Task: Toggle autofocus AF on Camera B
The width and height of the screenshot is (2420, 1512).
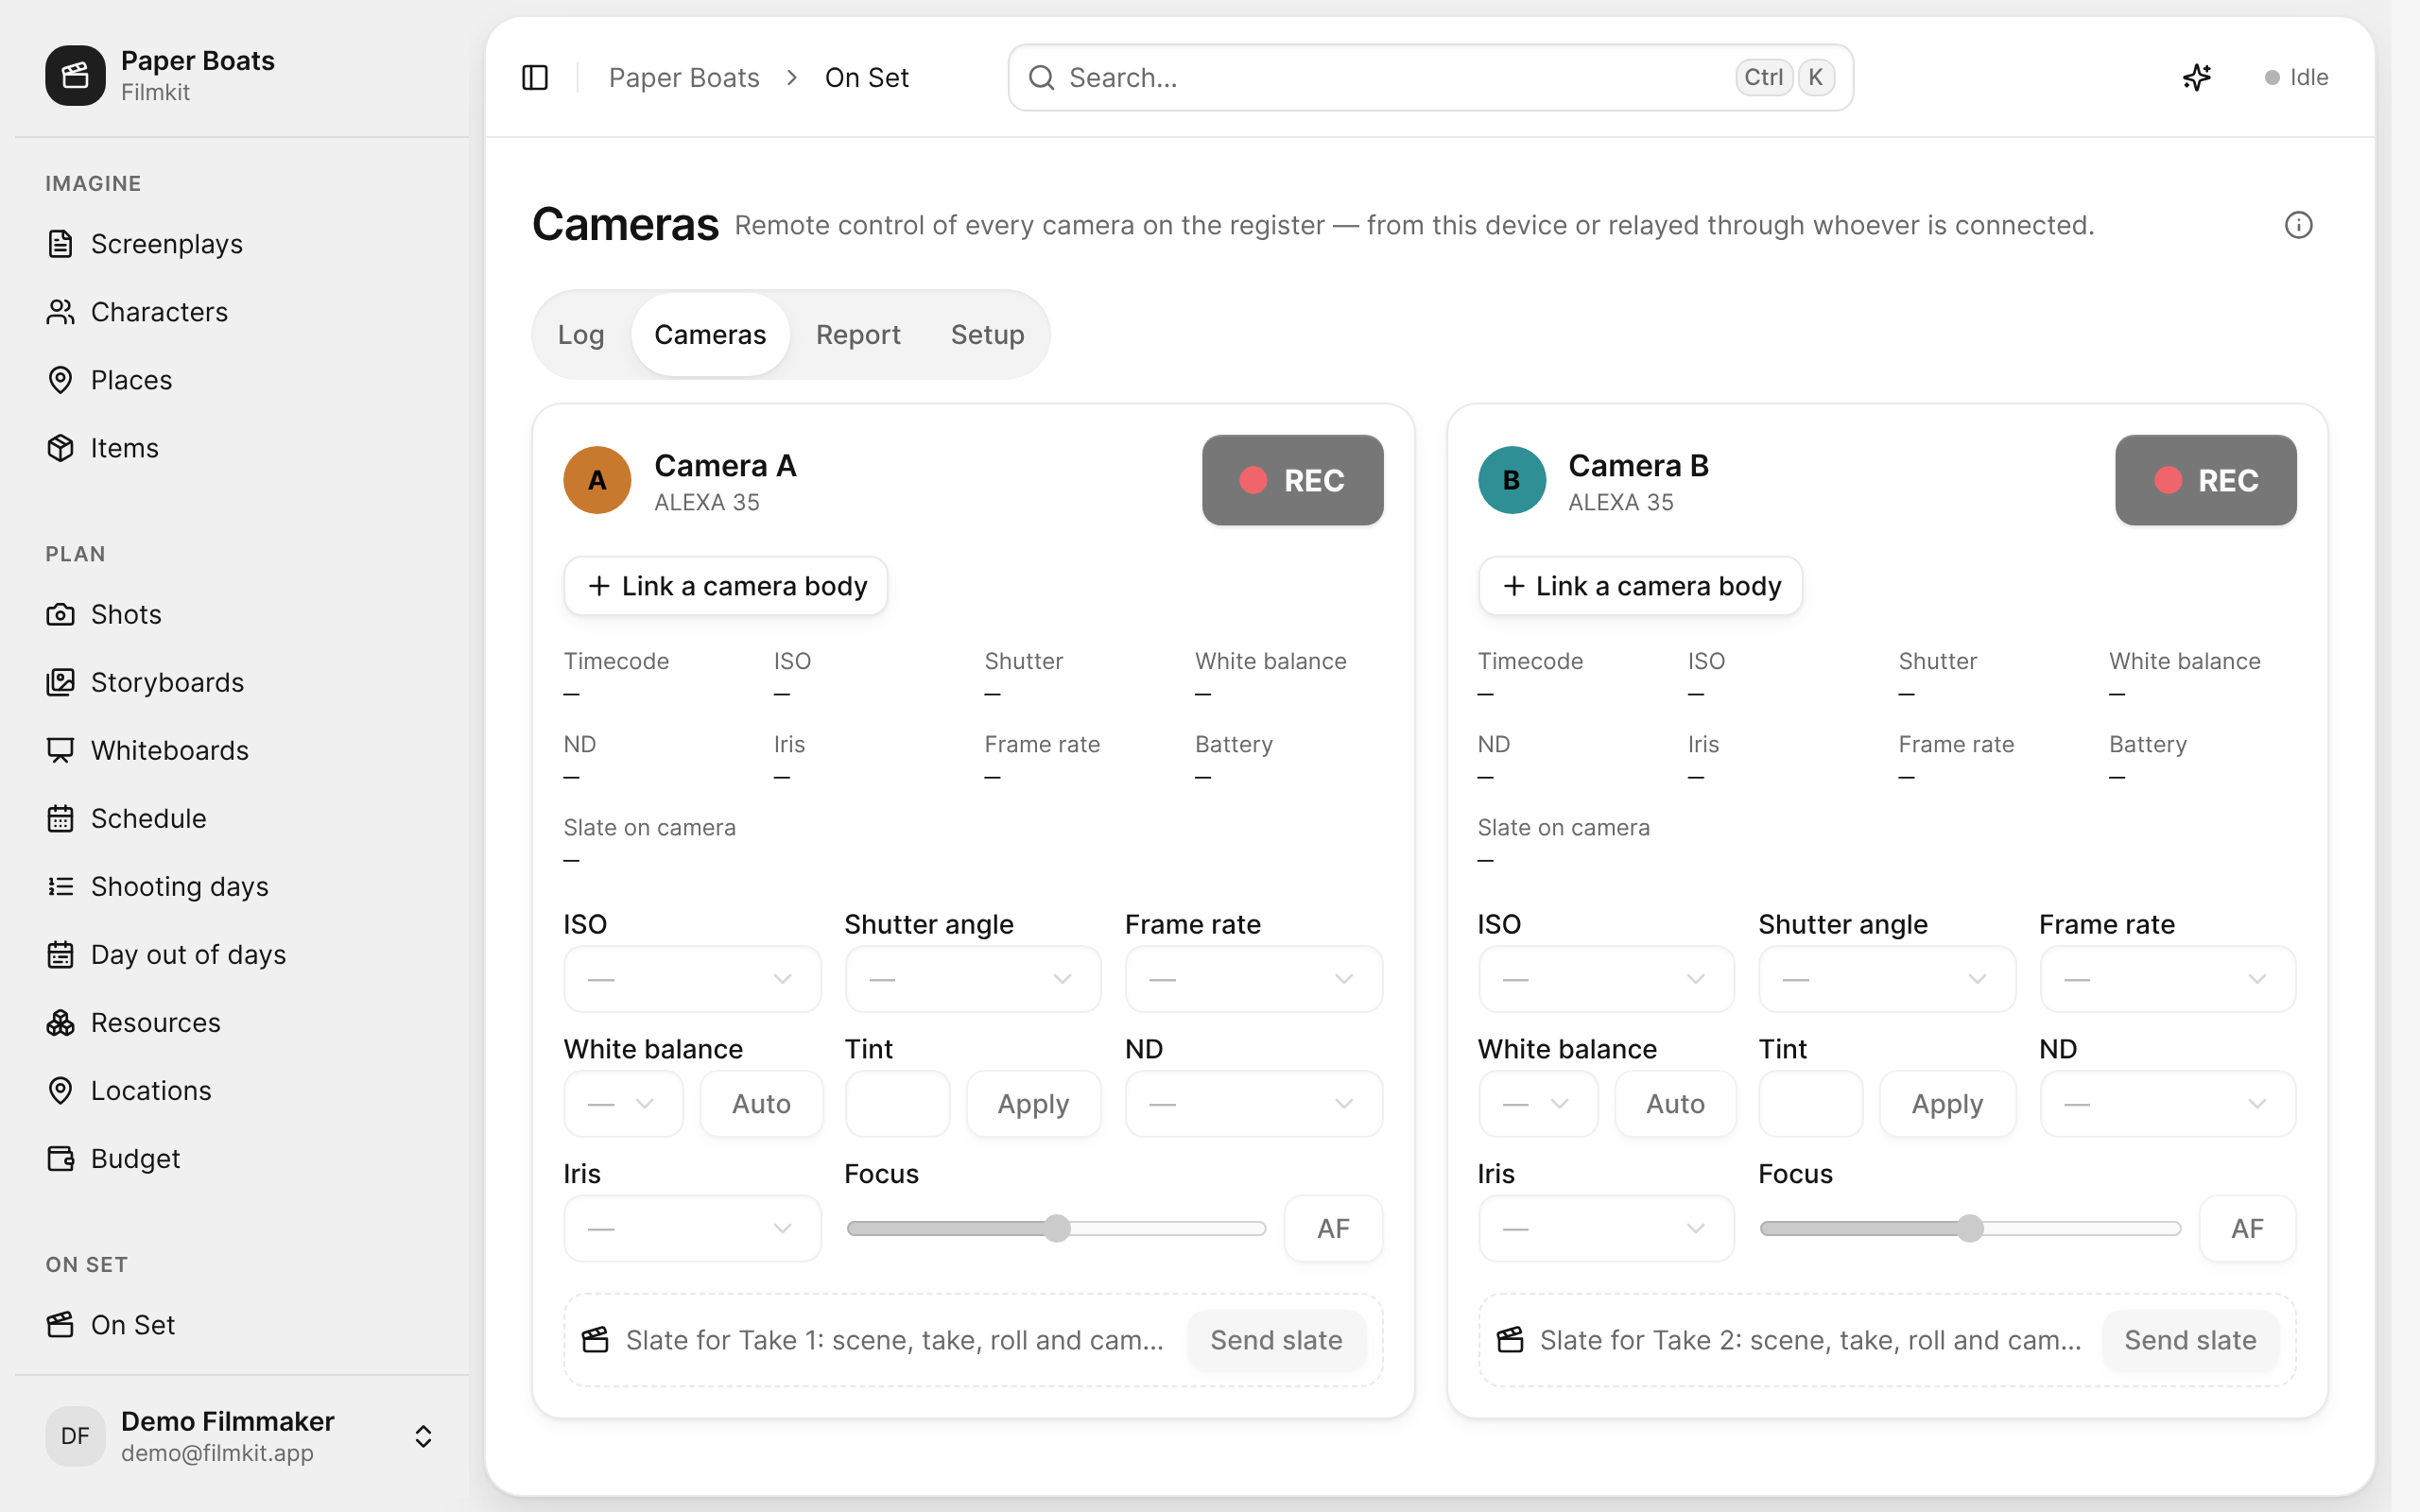Action: coord(2247,1228)
